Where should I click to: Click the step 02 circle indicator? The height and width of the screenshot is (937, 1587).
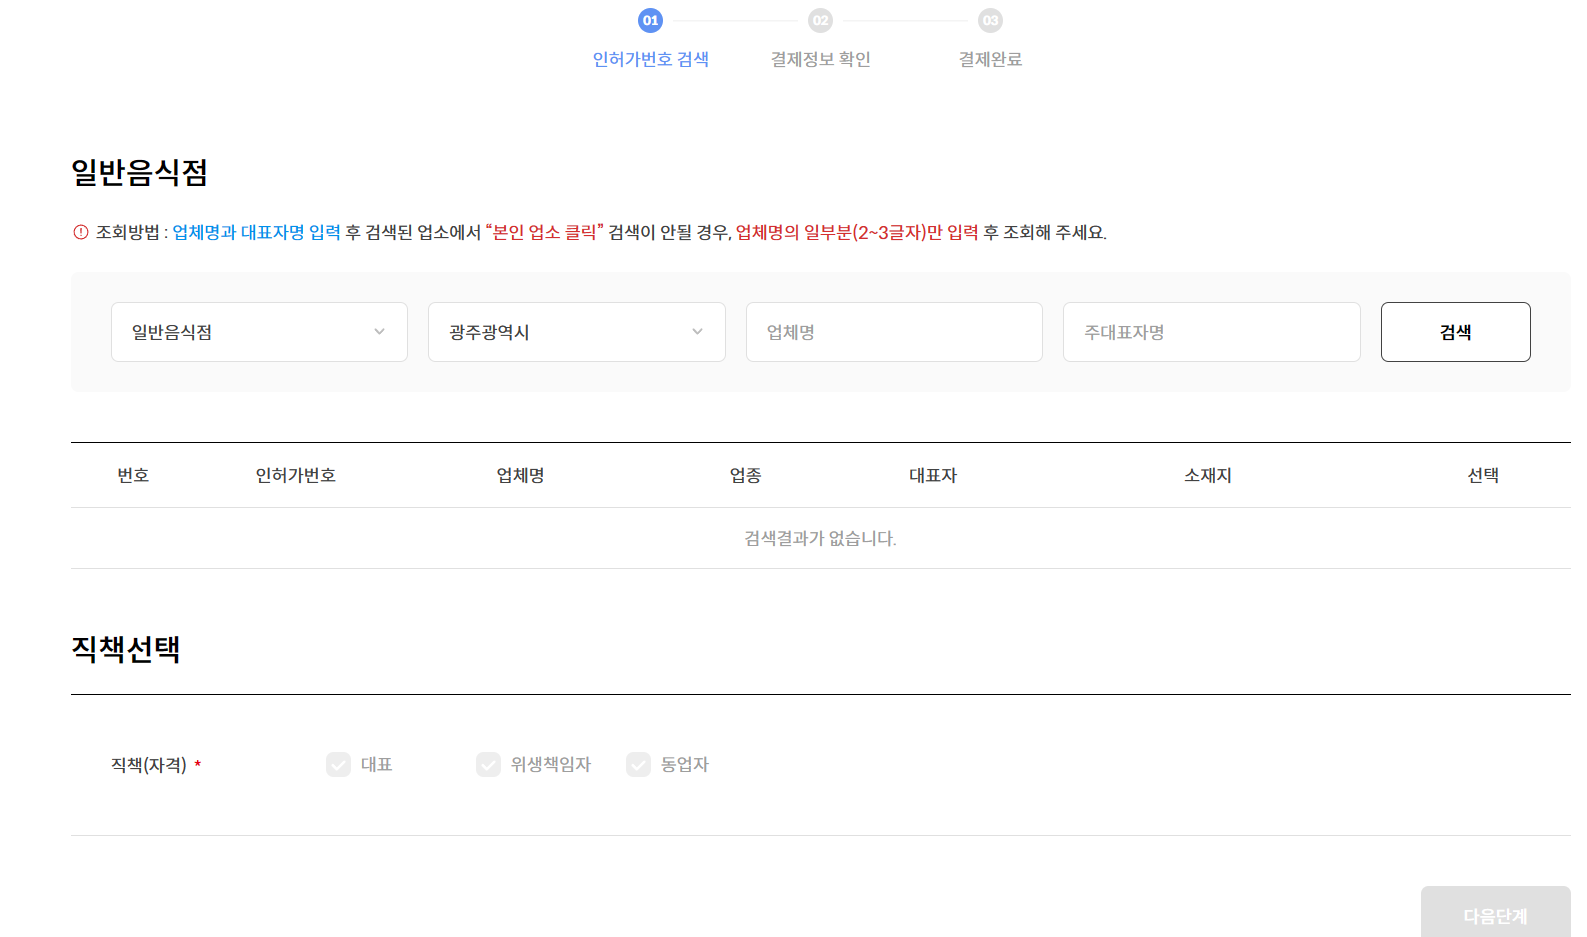(x=820, y=20)
